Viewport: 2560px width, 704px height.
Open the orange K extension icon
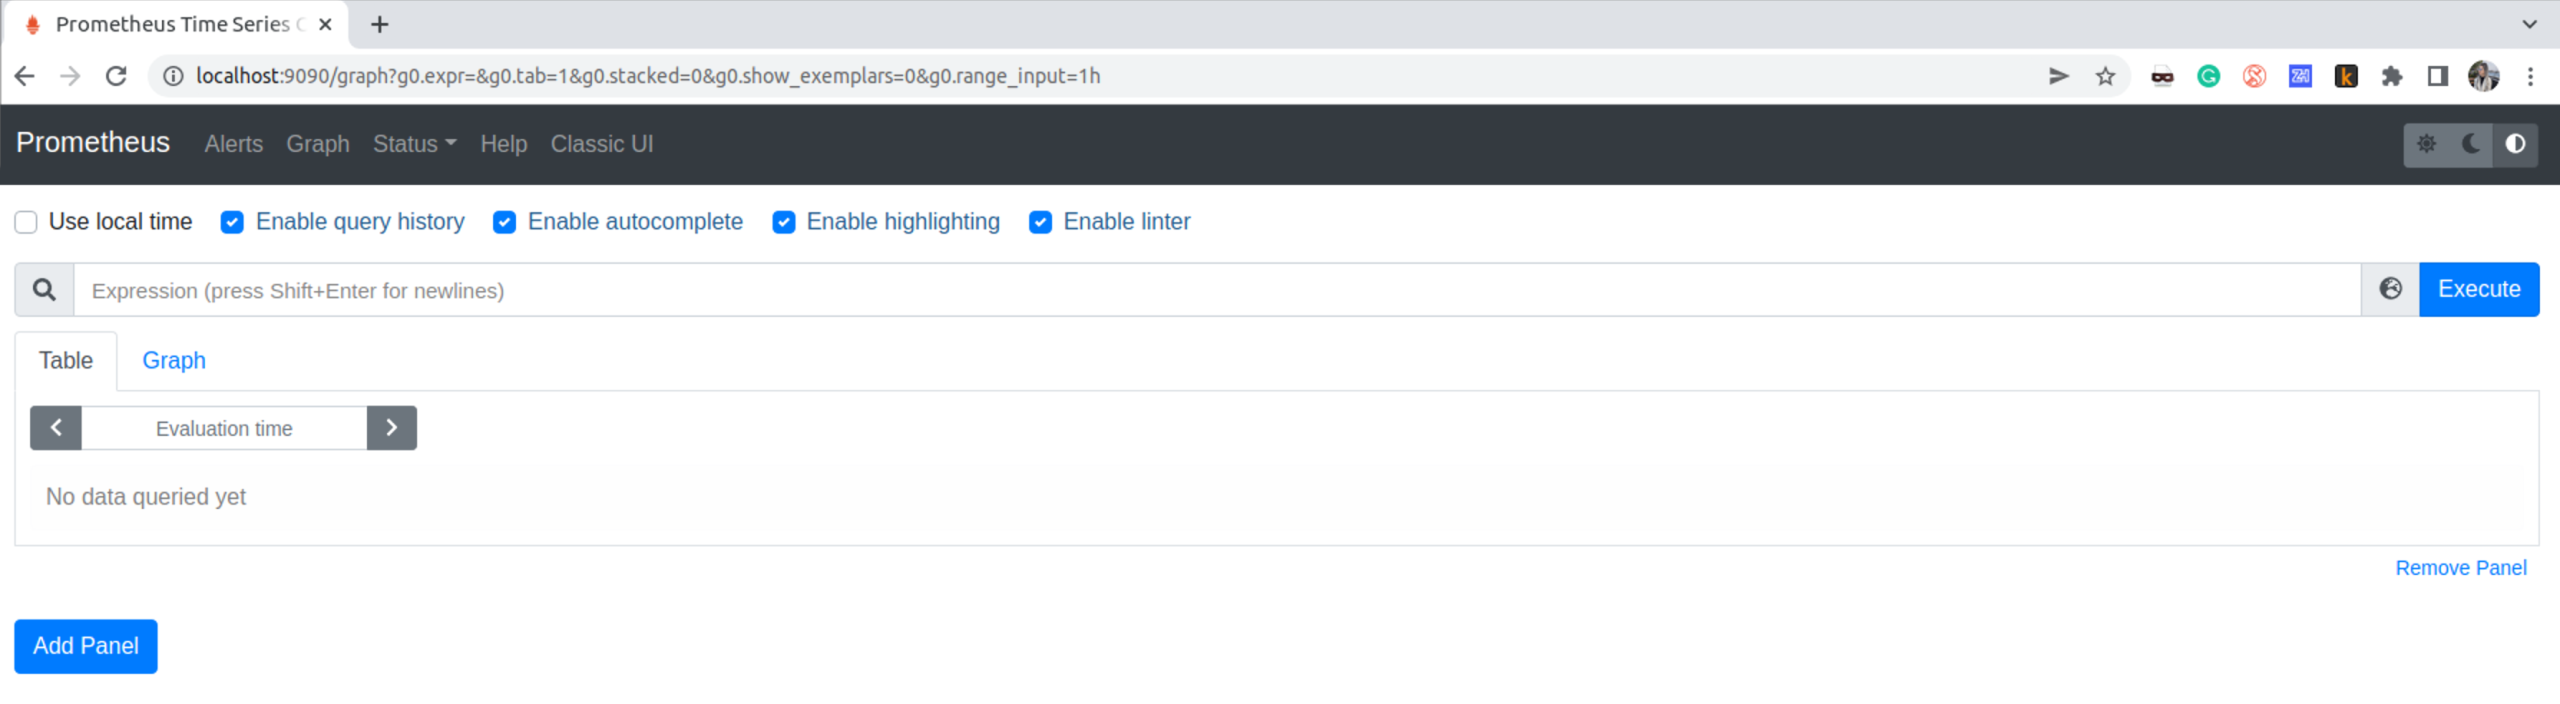(x=2346, y=76)
